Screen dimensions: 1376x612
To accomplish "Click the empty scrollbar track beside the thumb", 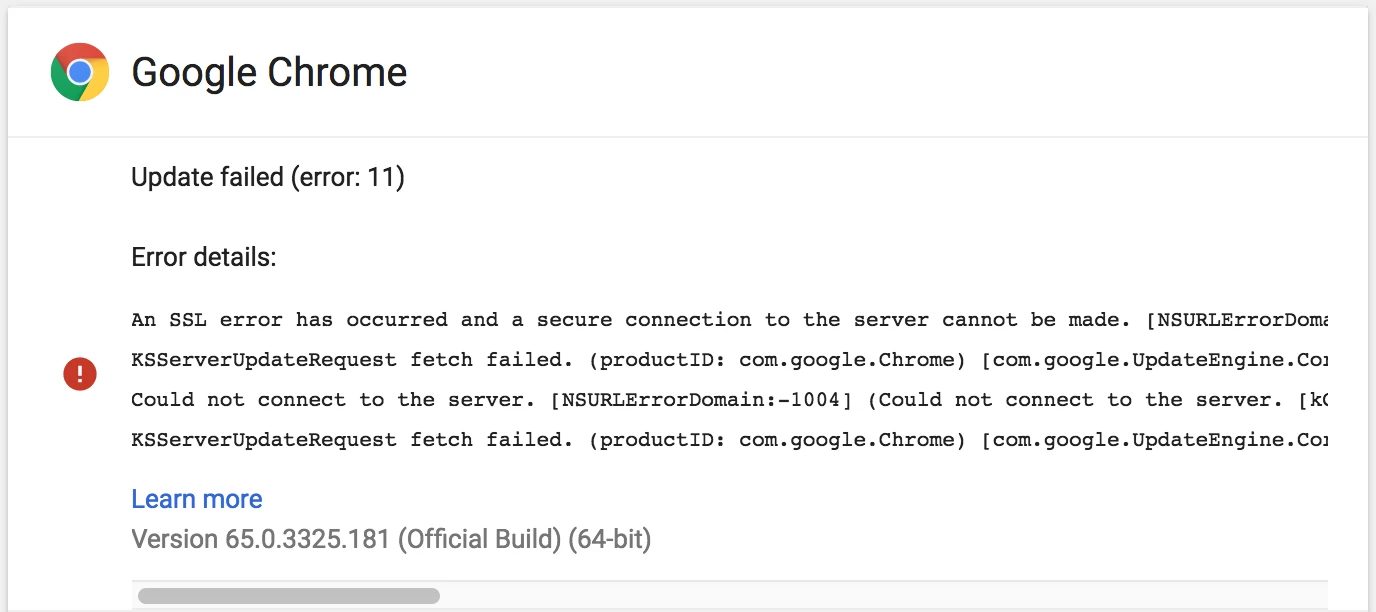I will [x=884, y=596].
